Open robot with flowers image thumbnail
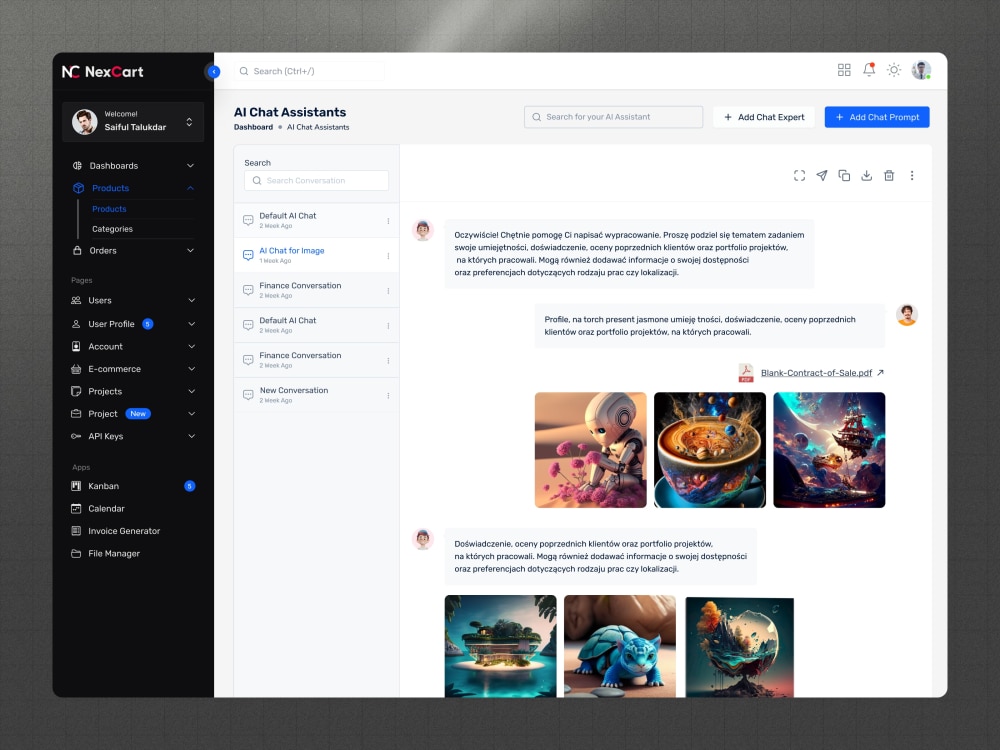 coord(590,450)
